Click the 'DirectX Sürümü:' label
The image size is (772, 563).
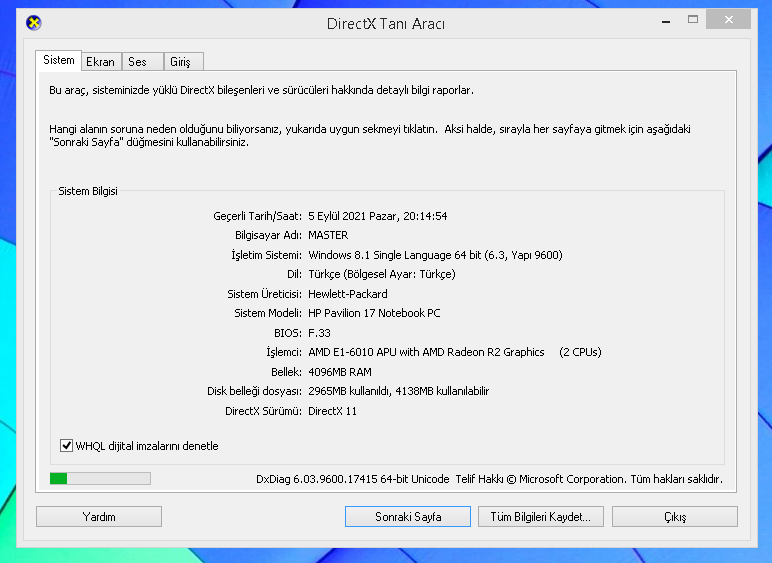point(263,411)
